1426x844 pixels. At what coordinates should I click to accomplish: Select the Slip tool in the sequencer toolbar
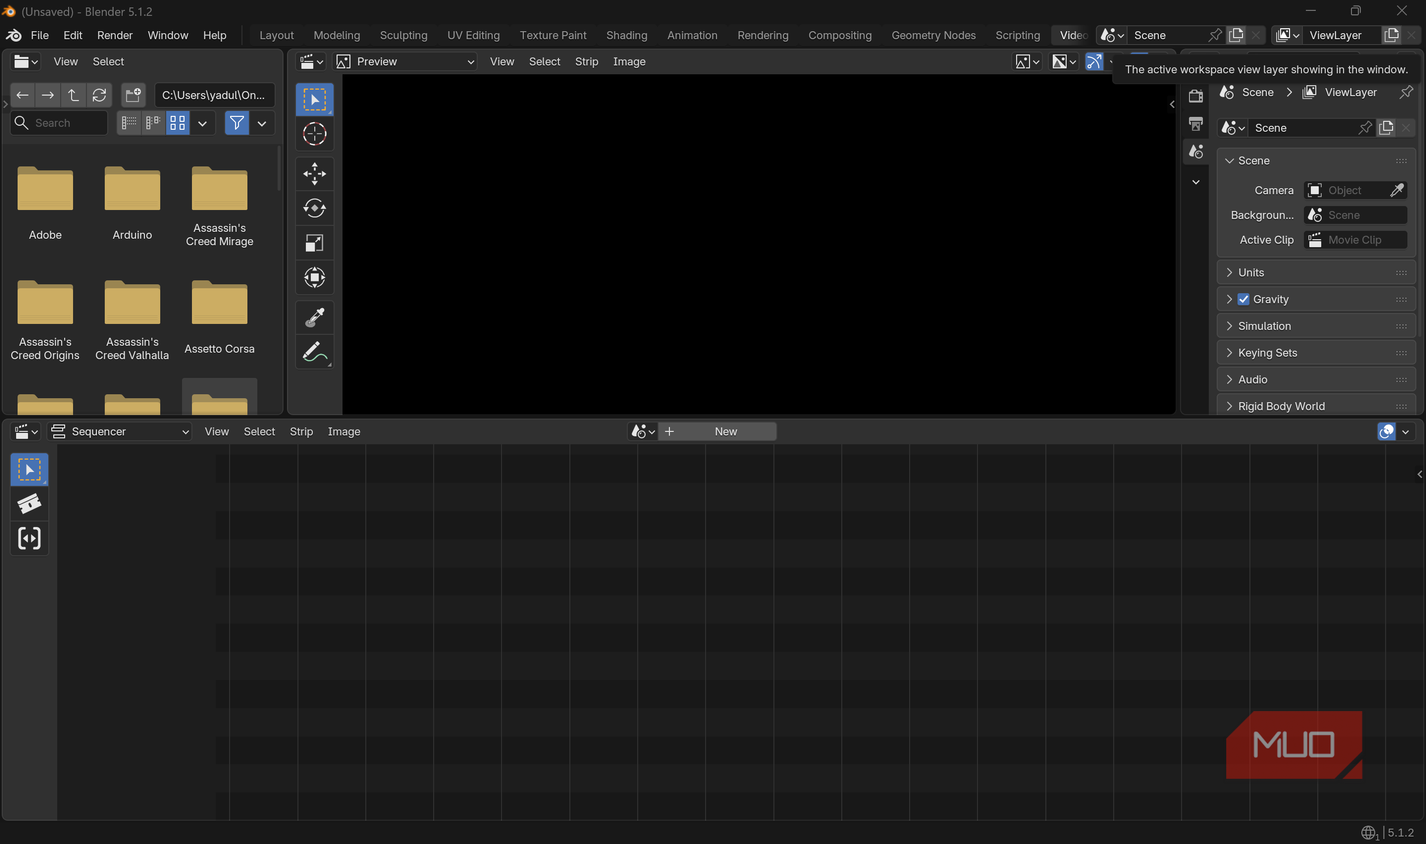(x=29, y=539)
